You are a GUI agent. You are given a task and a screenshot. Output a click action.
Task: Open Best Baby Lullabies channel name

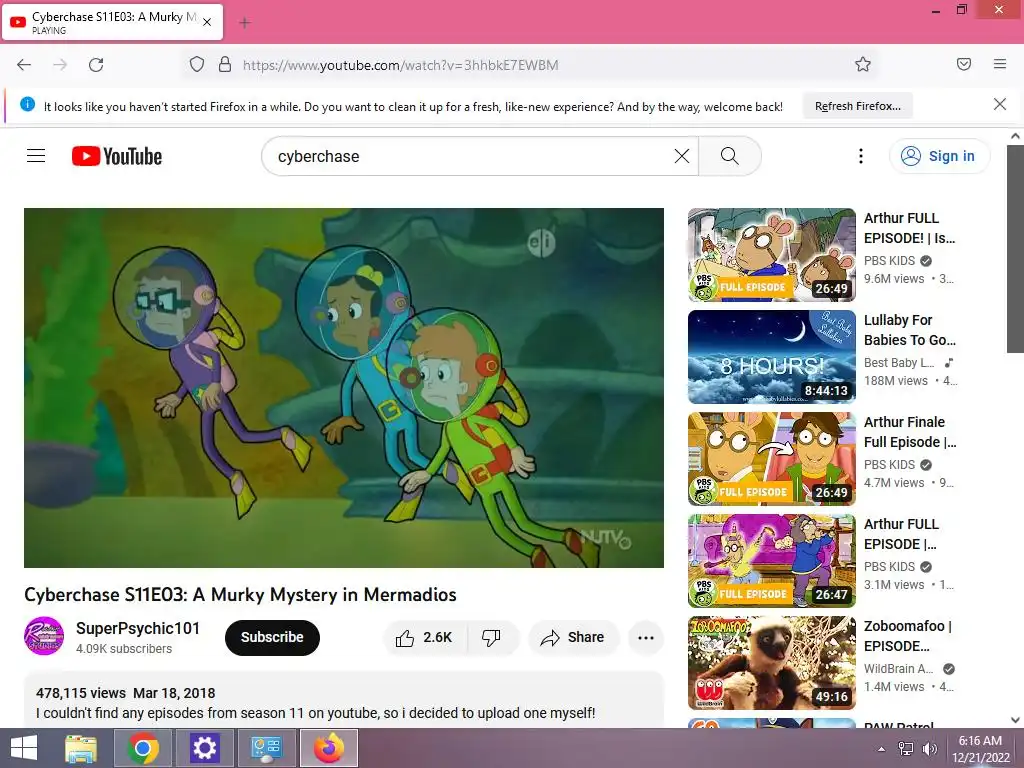point(899,362)
